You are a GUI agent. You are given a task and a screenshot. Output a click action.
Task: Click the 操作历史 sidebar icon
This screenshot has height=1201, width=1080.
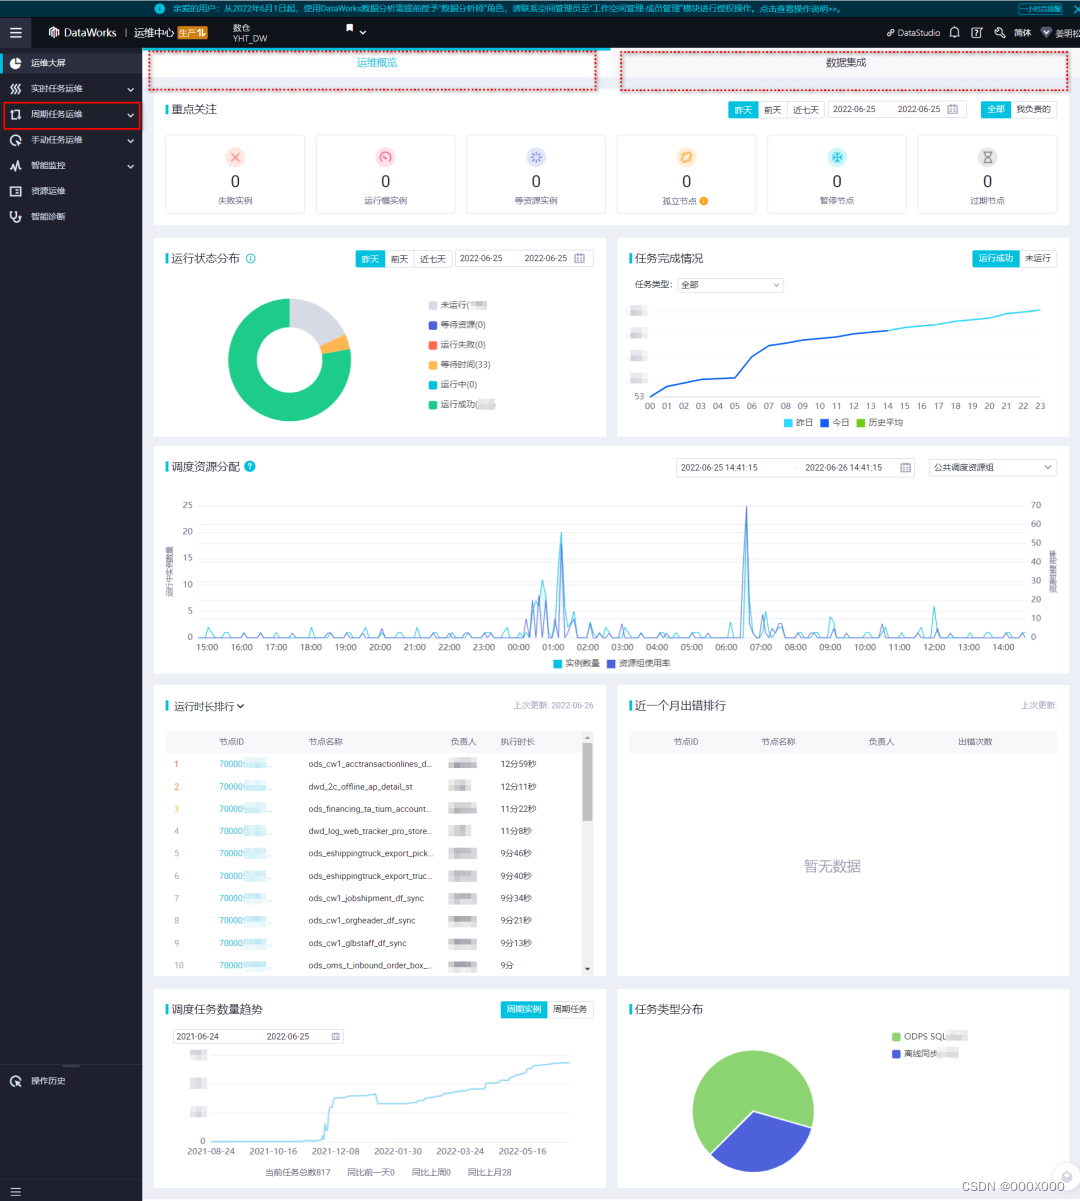[x=15, y=1081]
